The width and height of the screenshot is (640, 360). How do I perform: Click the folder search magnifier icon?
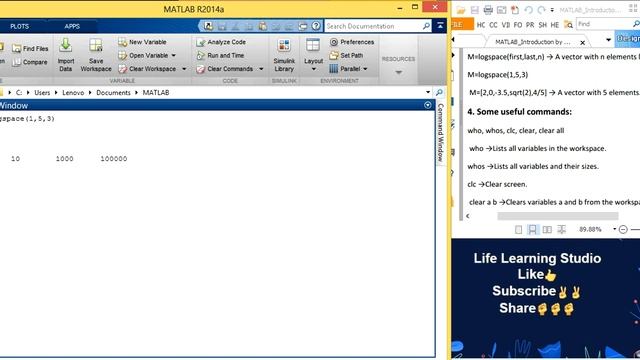[439, 93]
